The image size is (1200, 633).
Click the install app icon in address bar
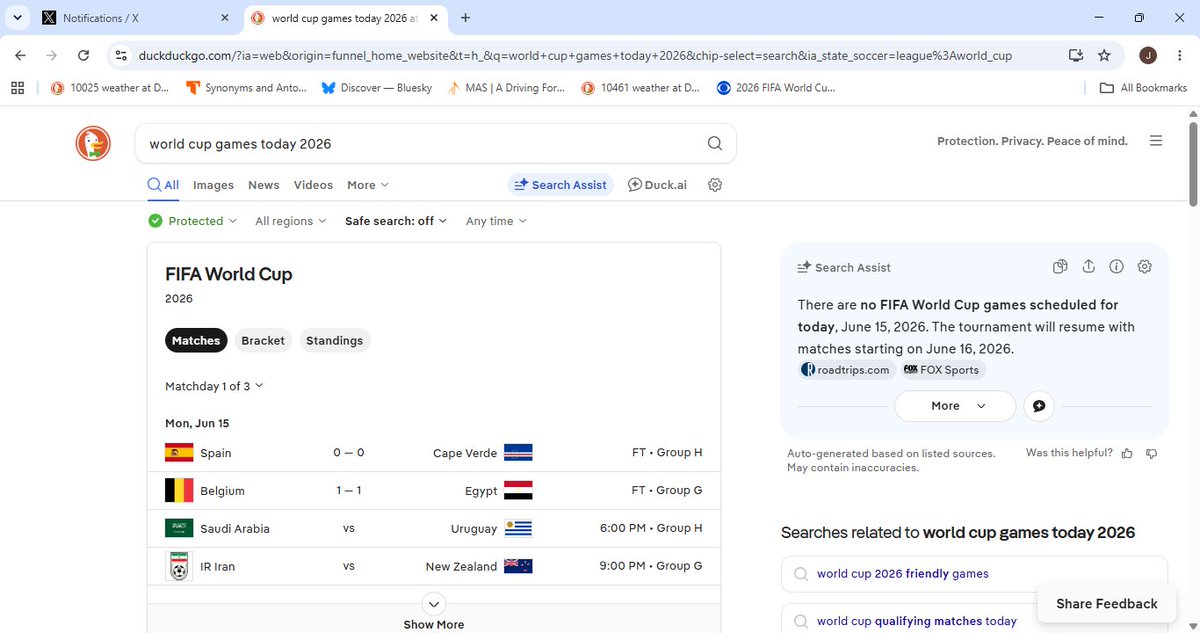(x=1076, y=56)
